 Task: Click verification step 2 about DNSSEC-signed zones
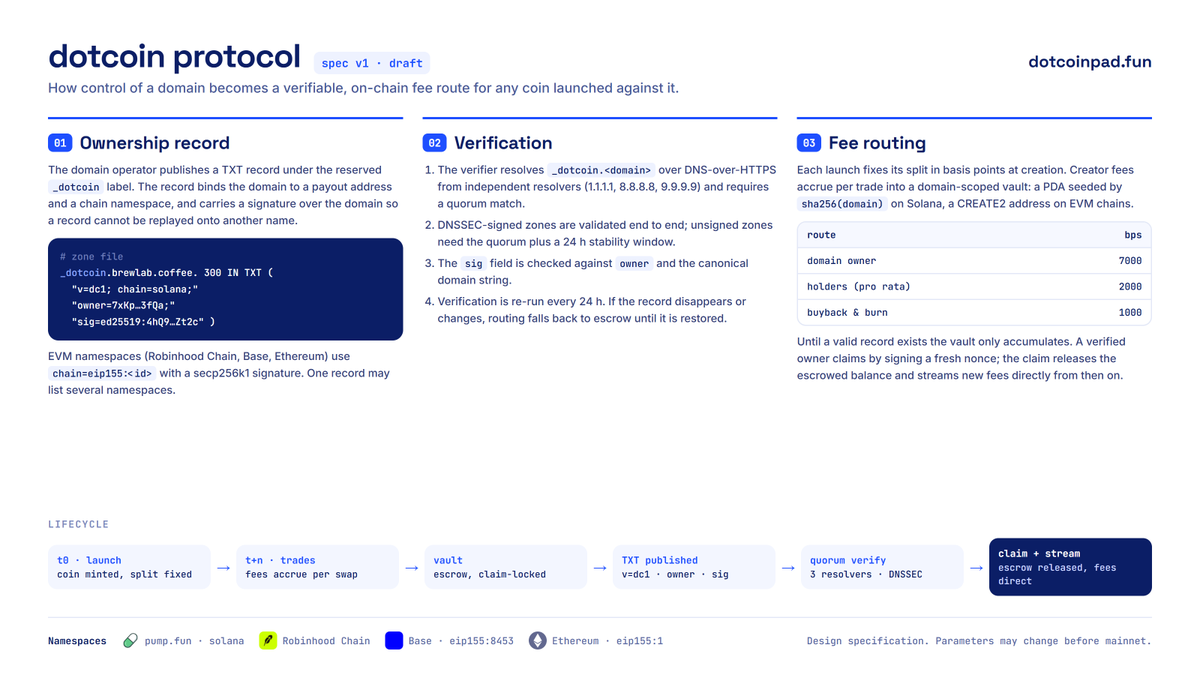[x=605, y=234]
